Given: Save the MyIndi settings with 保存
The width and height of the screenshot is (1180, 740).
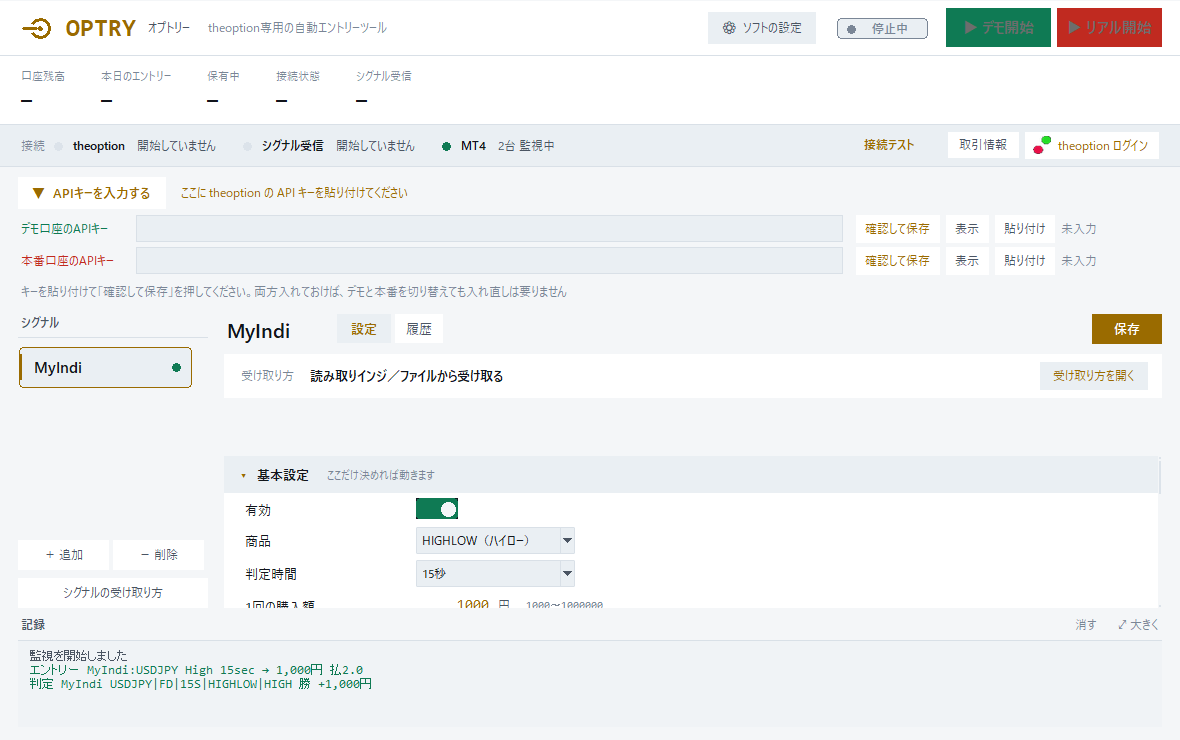Looking at the screenshot, I should tap(1127, 329).
